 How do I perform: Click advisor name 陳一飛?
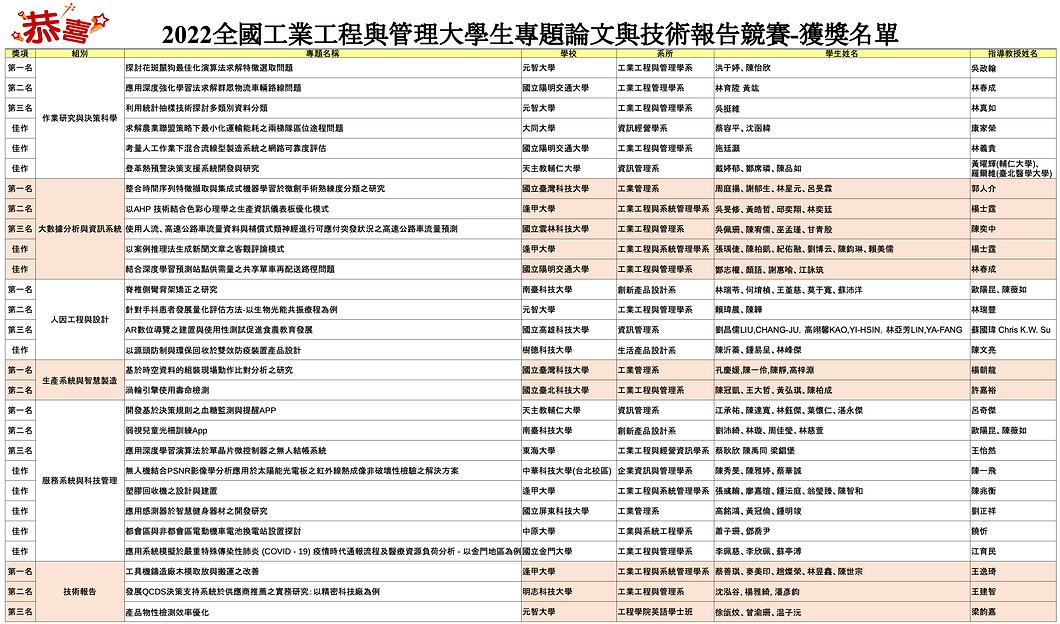[x=984, y=471]
